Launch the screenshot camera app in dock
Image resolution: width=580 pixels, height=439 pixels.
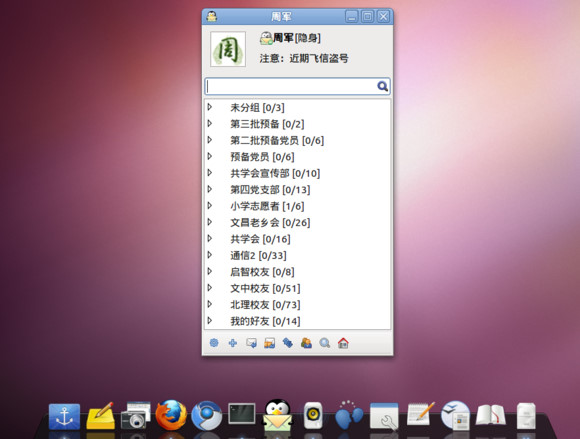pyautogui.click(x=136, y=415)
